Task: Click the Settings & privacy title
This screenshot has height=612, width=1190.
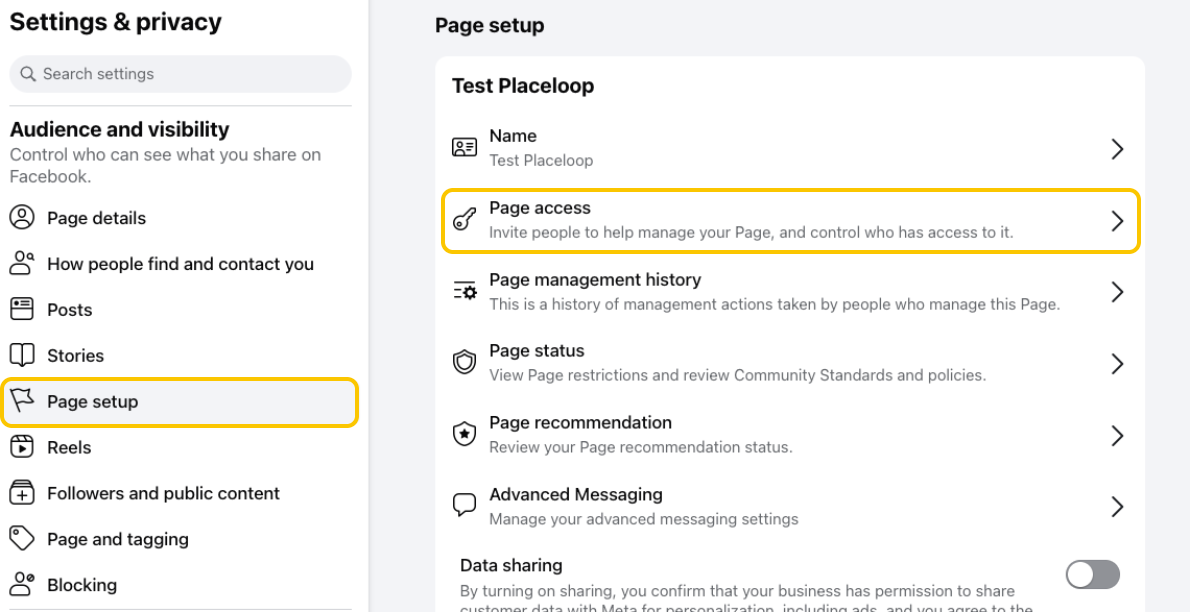Action: click(x=115, y=22)
